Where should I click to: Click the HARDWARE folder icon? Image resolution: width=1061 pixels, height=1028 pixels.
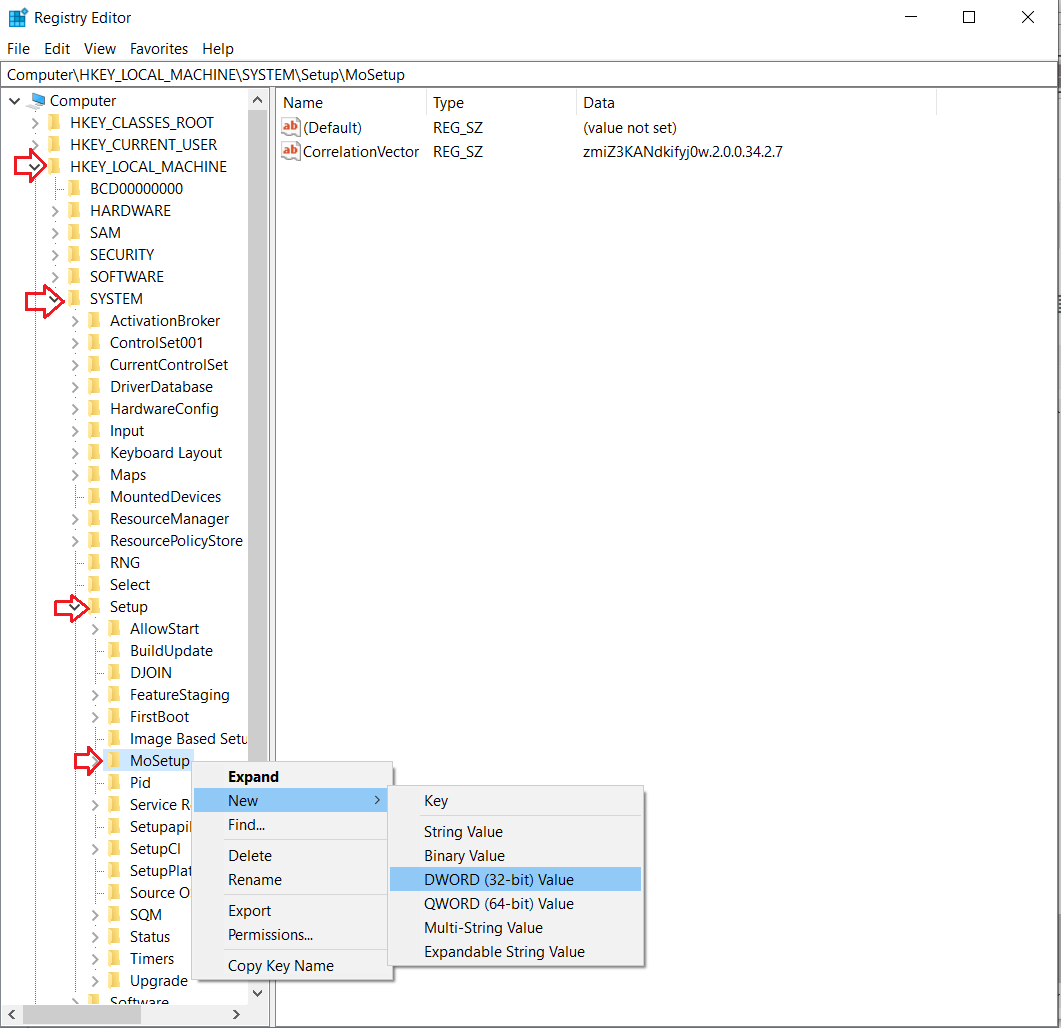pos(75,210)
